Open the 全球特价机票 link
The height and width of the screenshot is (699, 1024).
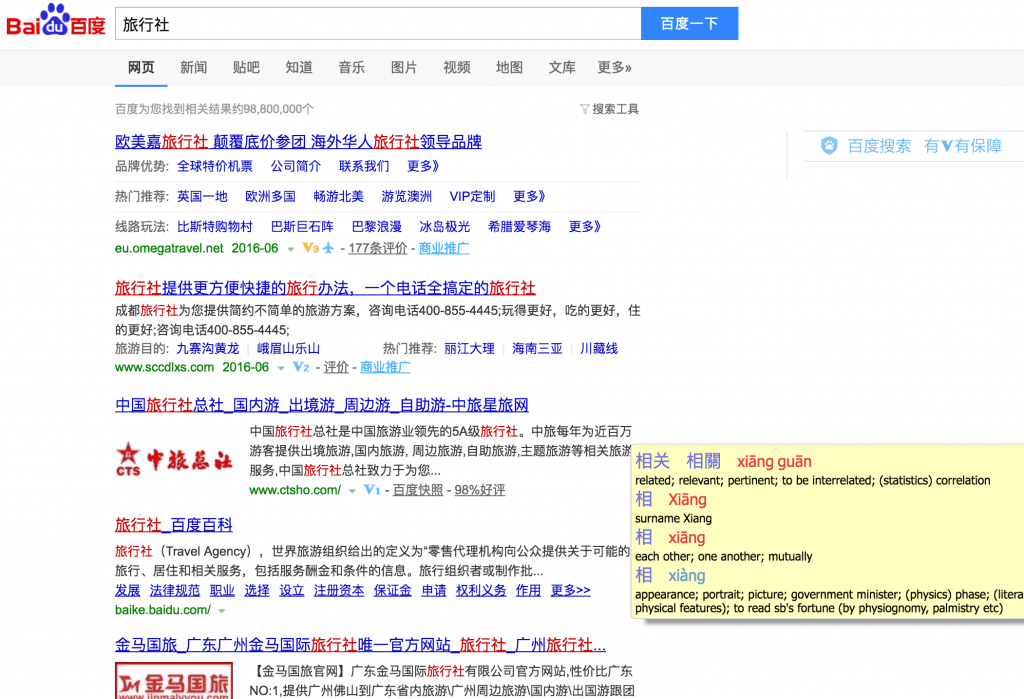click(215, 166)
